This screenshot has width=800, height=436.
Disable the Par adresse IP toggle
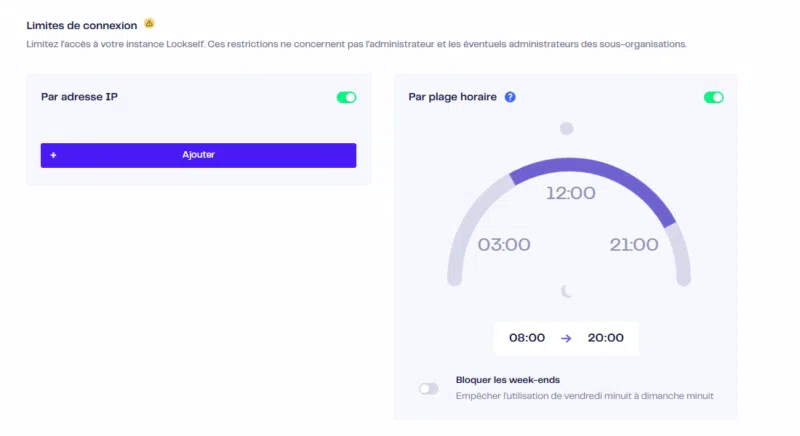tap(346, 97)
